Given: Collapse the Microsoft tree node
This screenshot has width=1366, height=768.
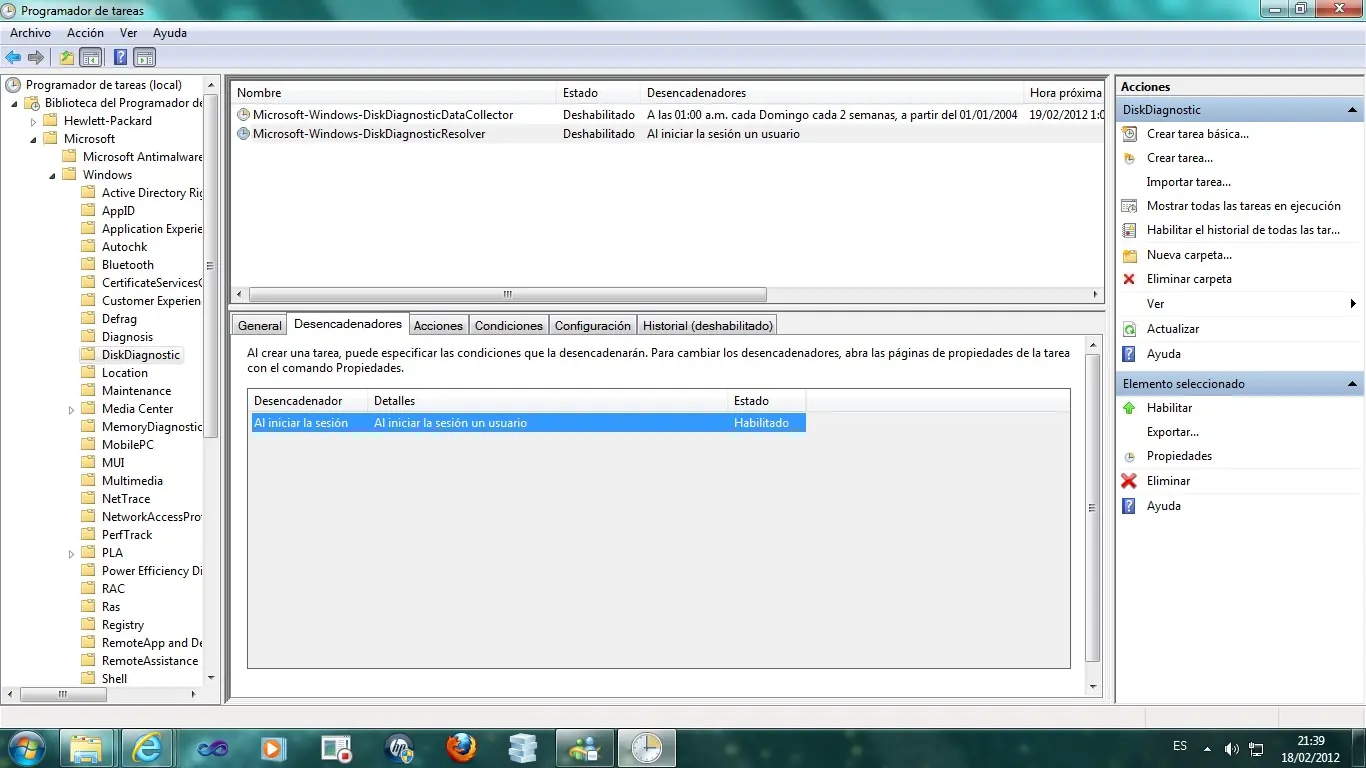Looking at the screenshot, I should point(33,139).
